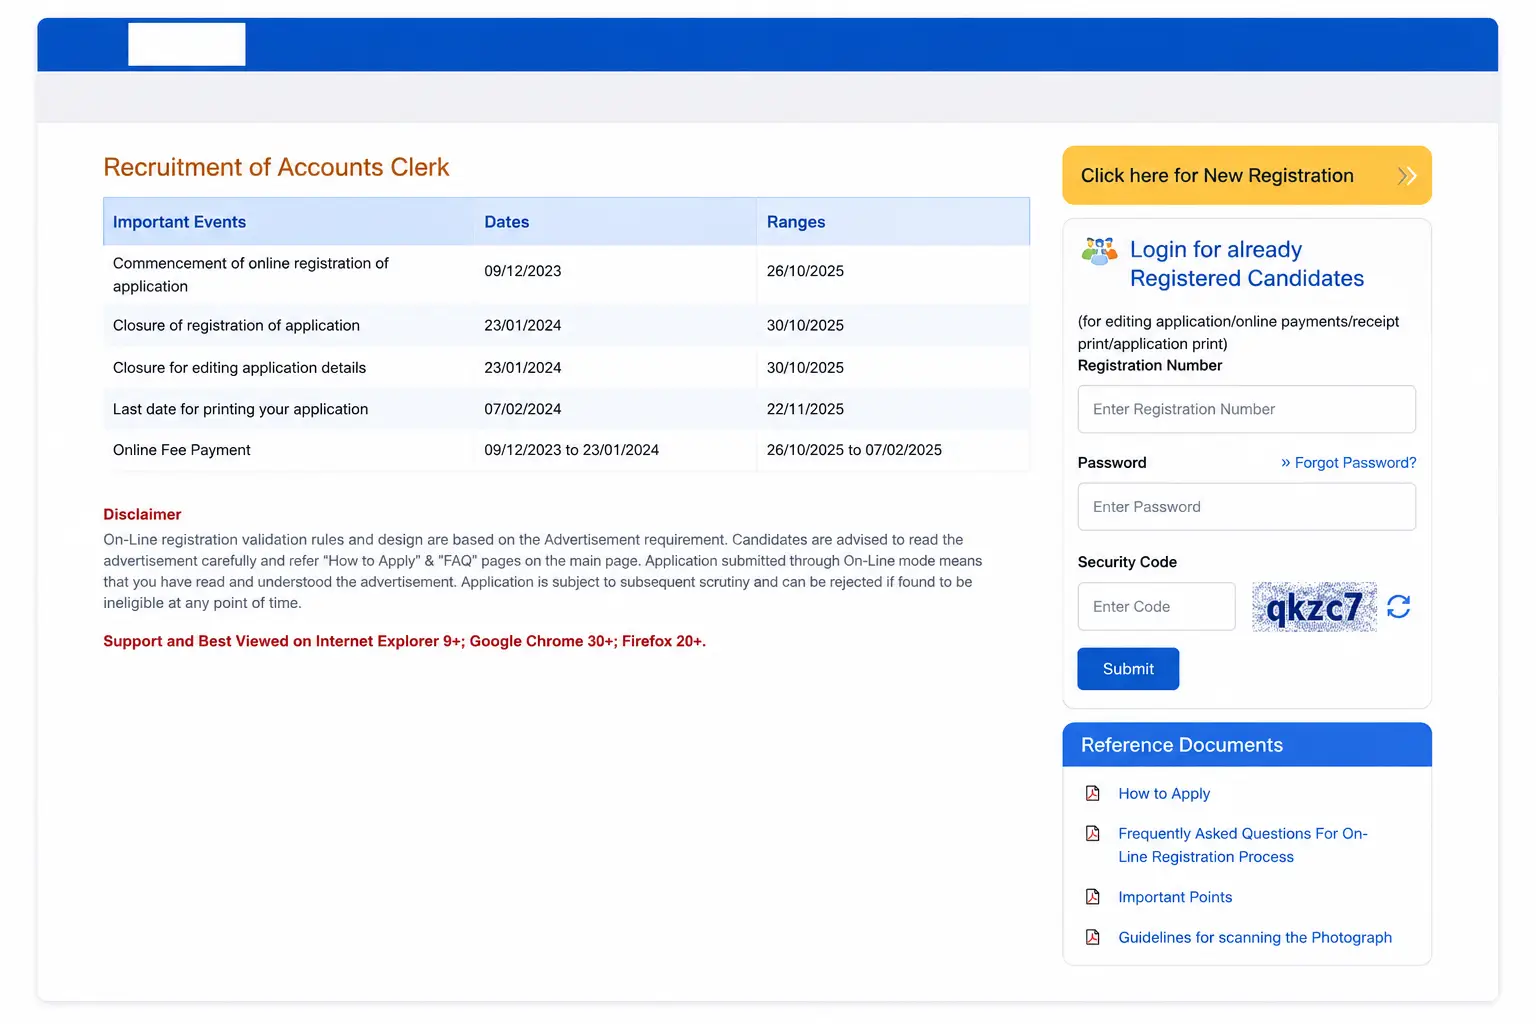The height and width of the screenshot is (1024, 1536).
Task: Submit the login form
Action: (x=1128, y=669)
